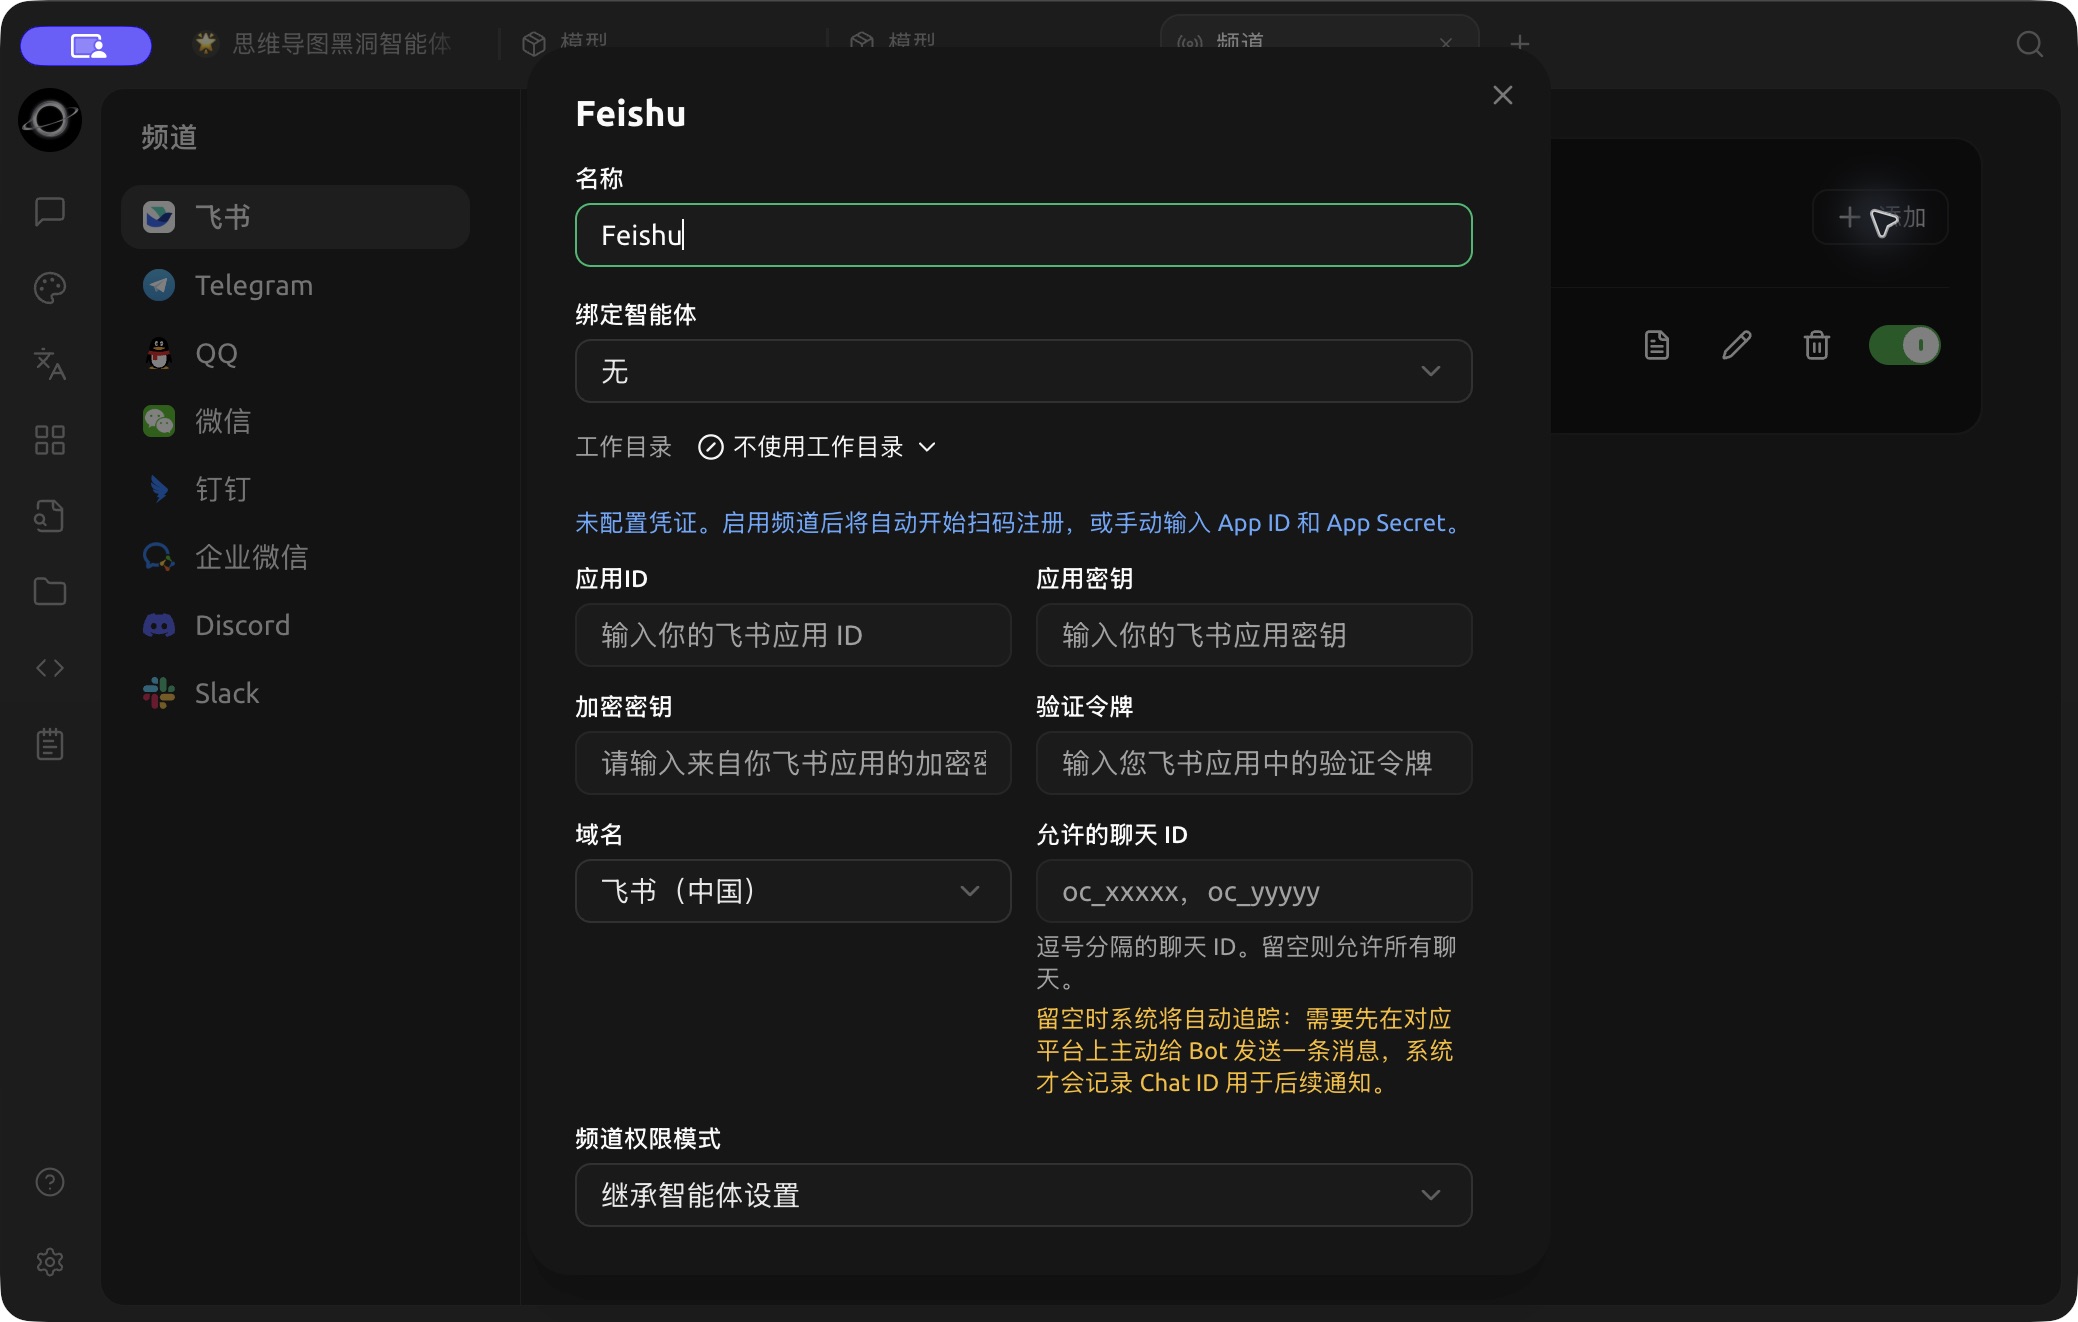Open the settings gear icon

(50, 1262)
